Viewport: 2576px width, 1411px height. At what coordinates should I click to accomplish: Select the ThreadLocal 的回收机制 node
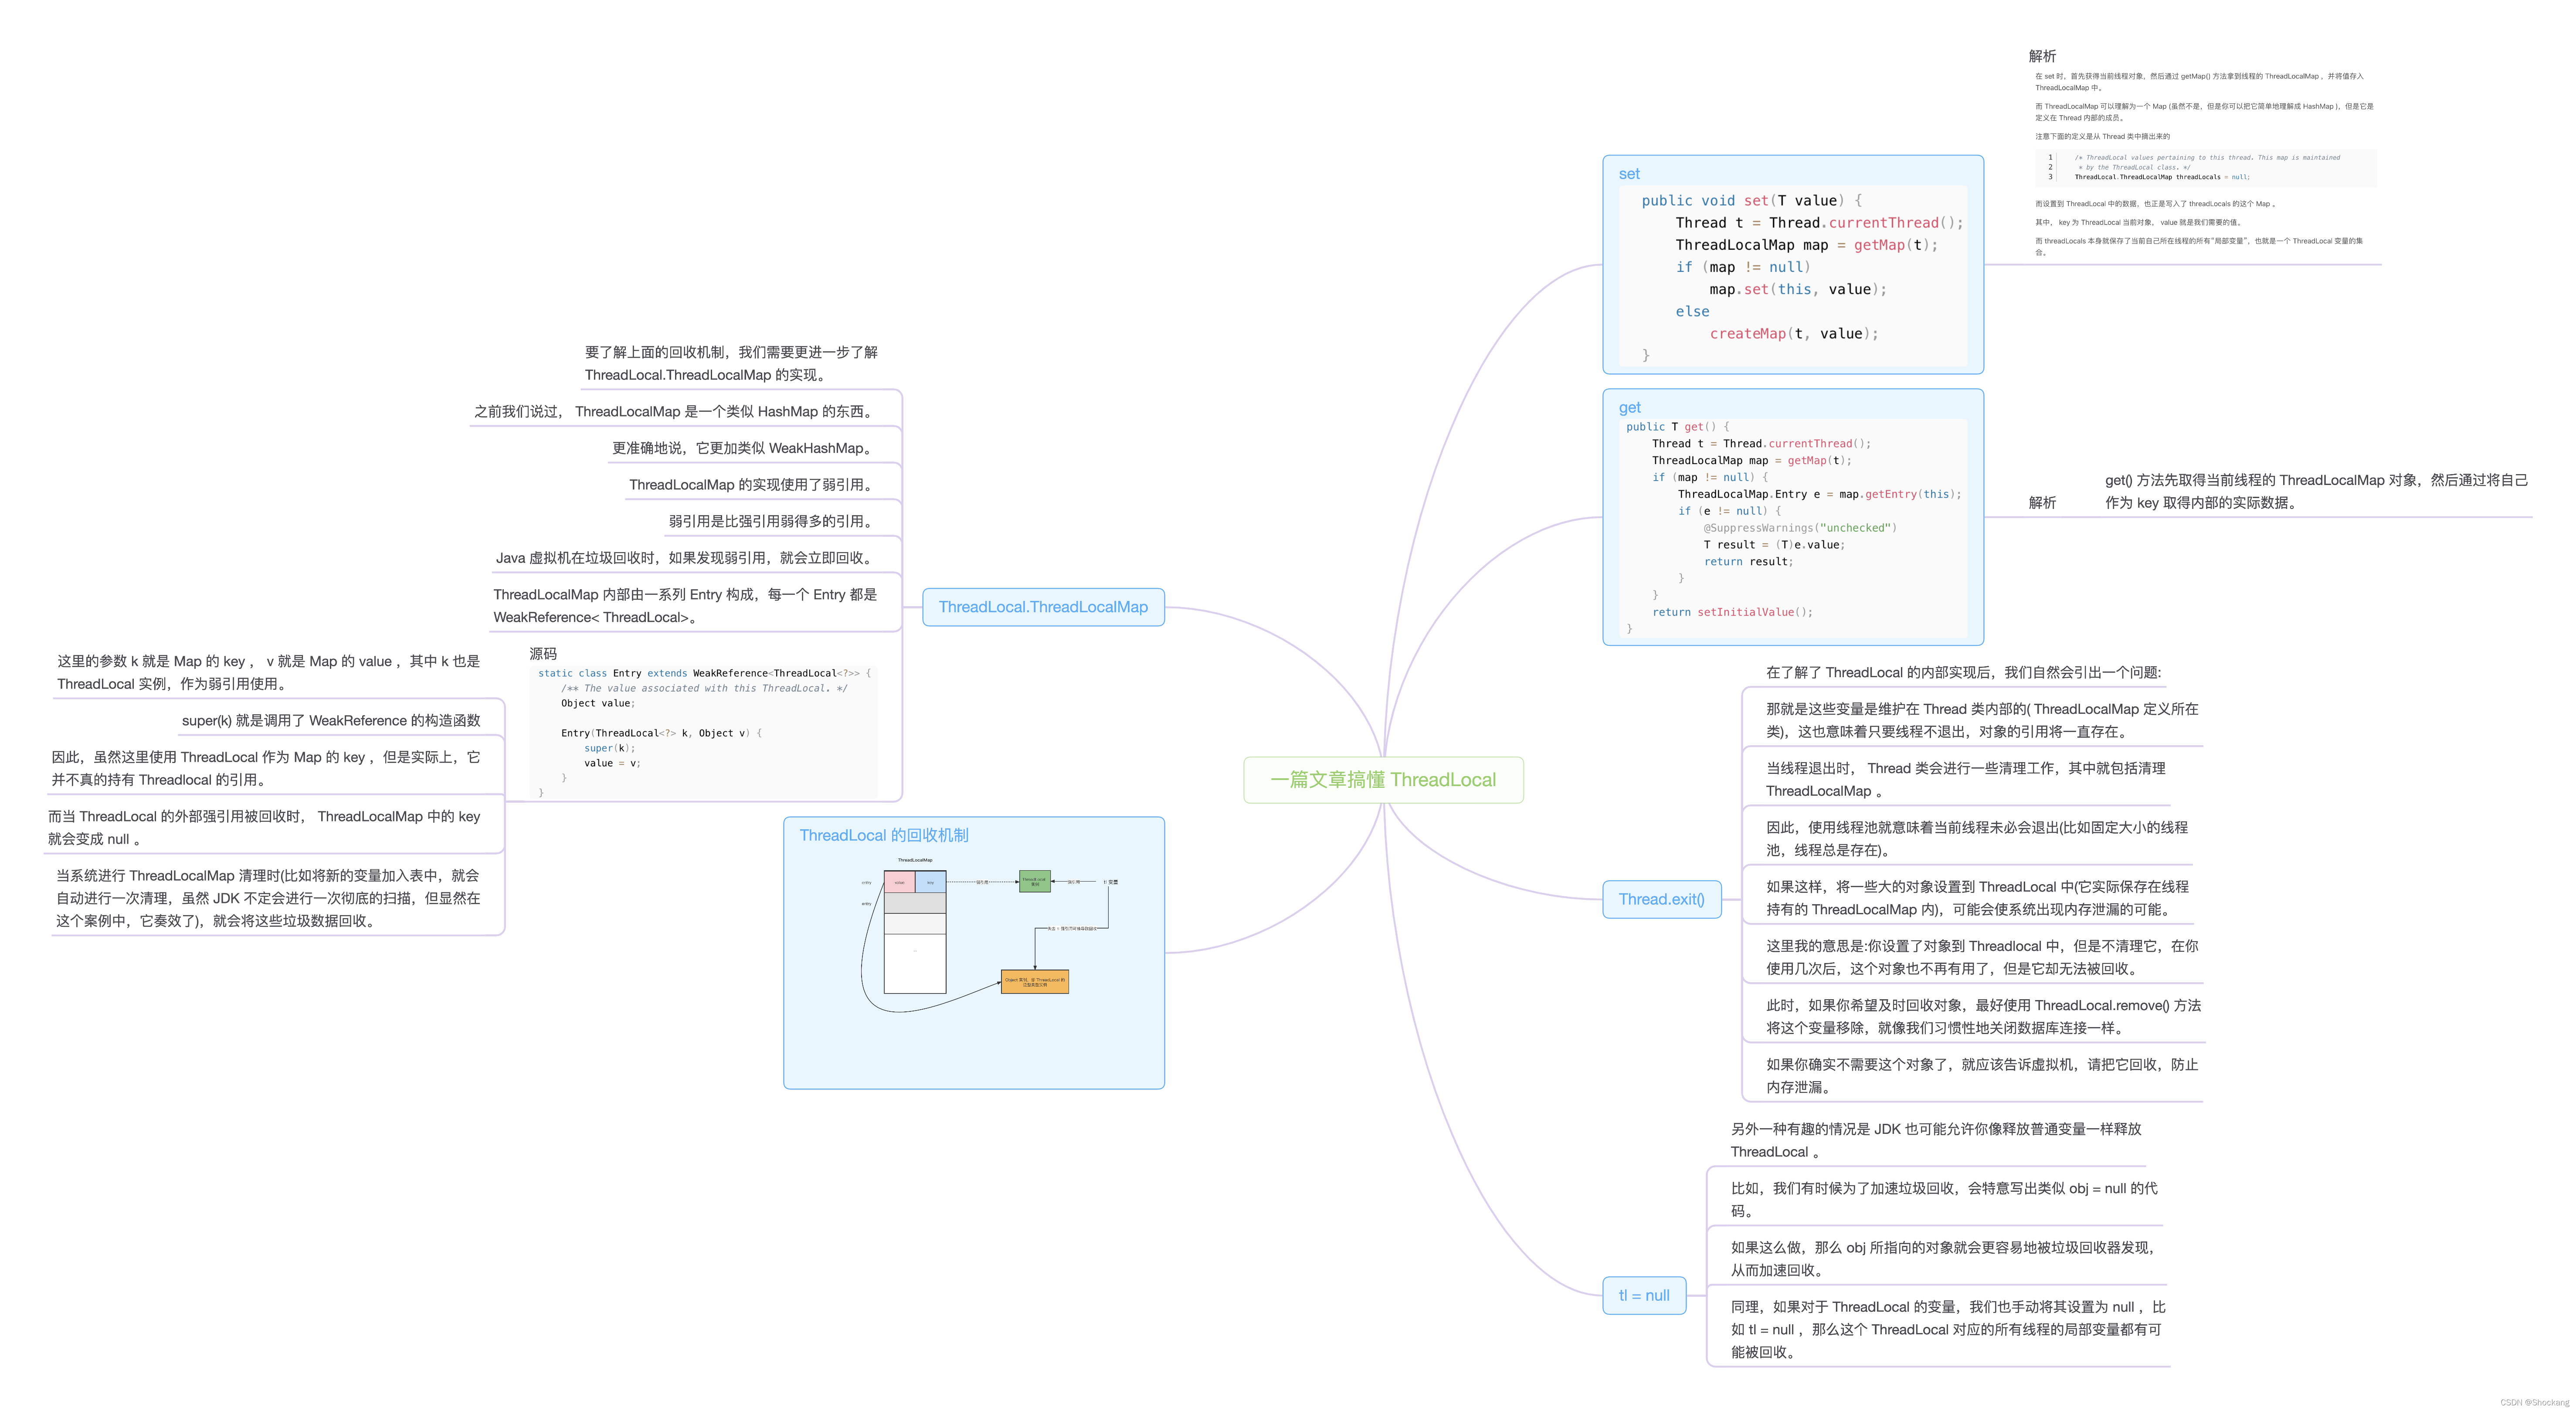coord(974,953)
